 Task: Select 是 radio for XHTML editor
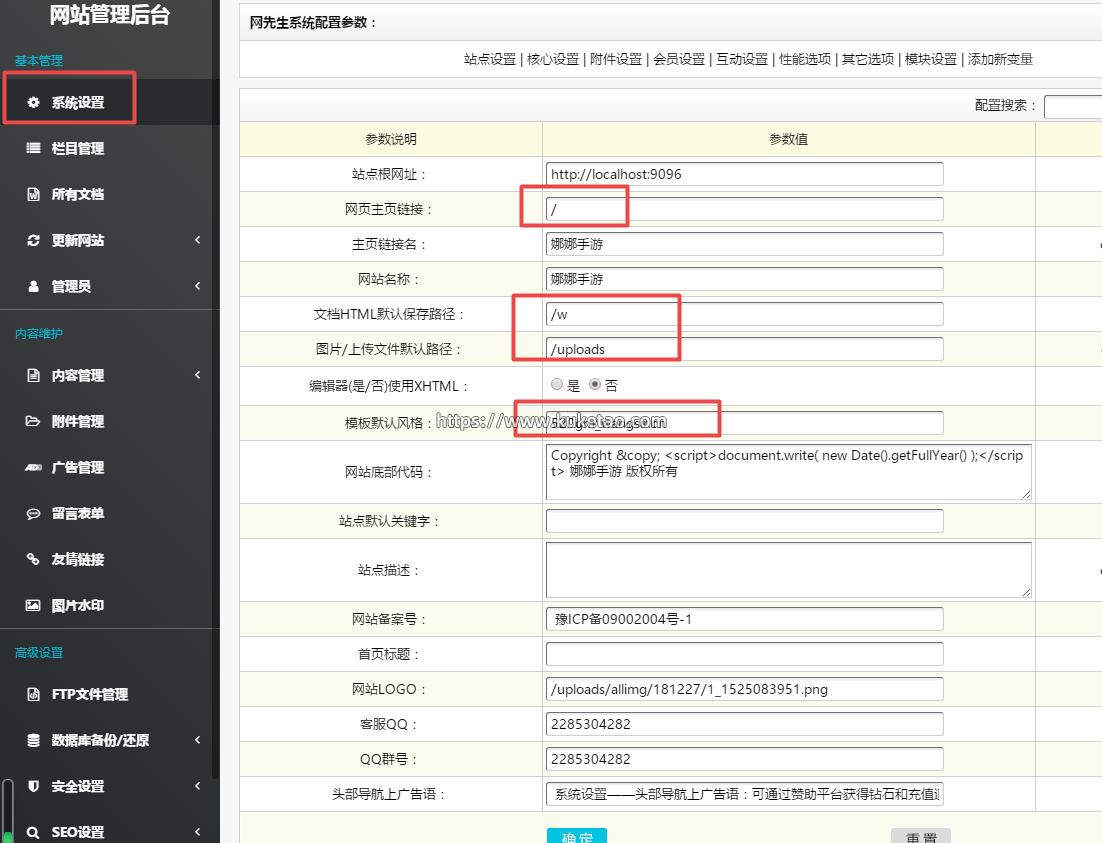[x=557, y=385]
